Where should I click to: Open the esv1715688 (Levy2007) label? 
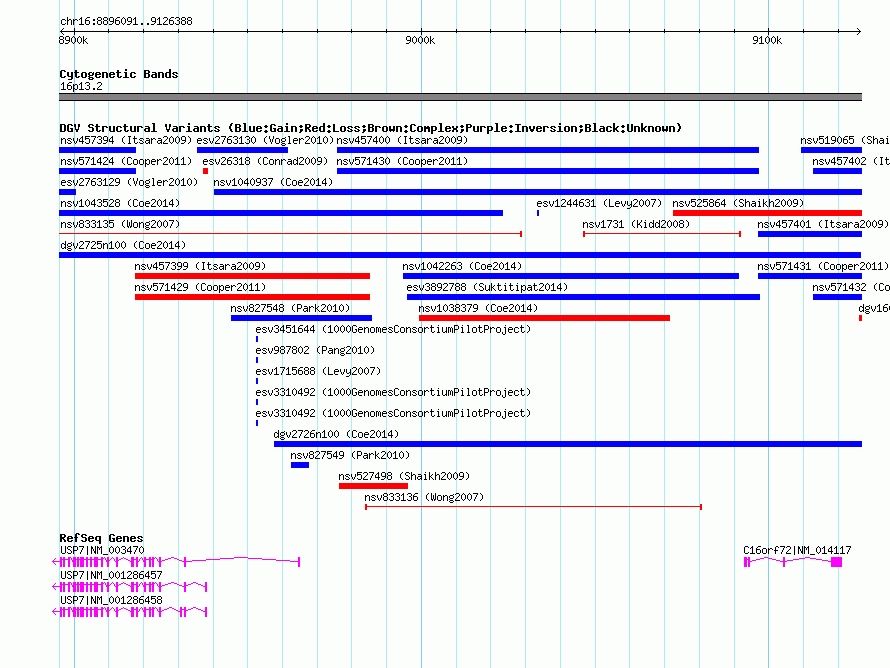318,371
